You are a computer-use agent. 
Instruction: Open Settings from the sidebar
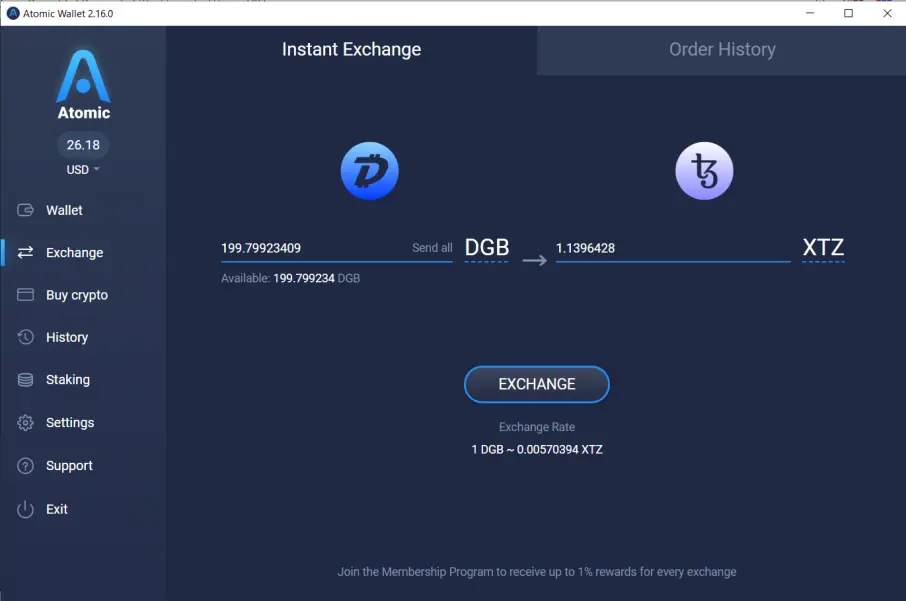coord(70,422)
